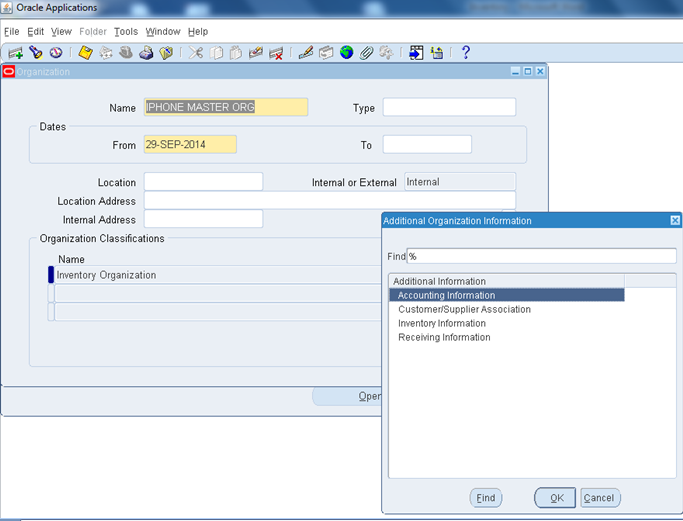Screen dimensions: 683x521
Task: Click the flashlight Find icon
Action: [36, 53]
